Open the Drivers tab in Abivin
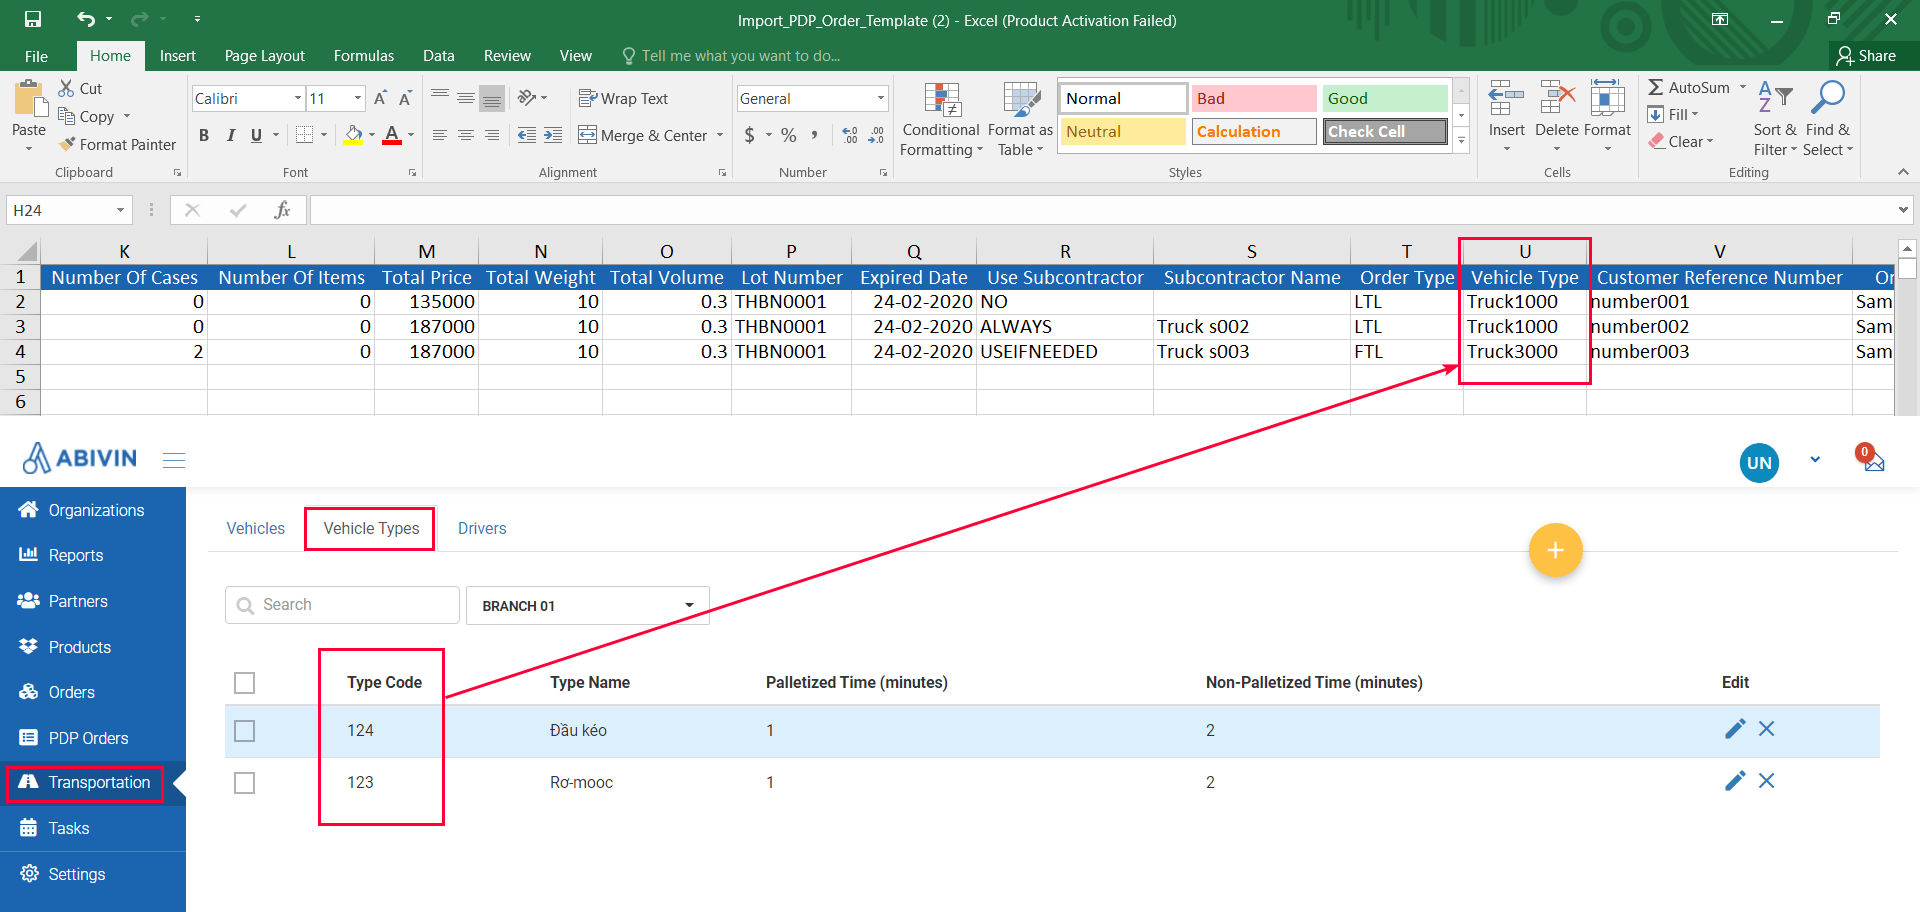The image size is (1920, 912). 482,528
